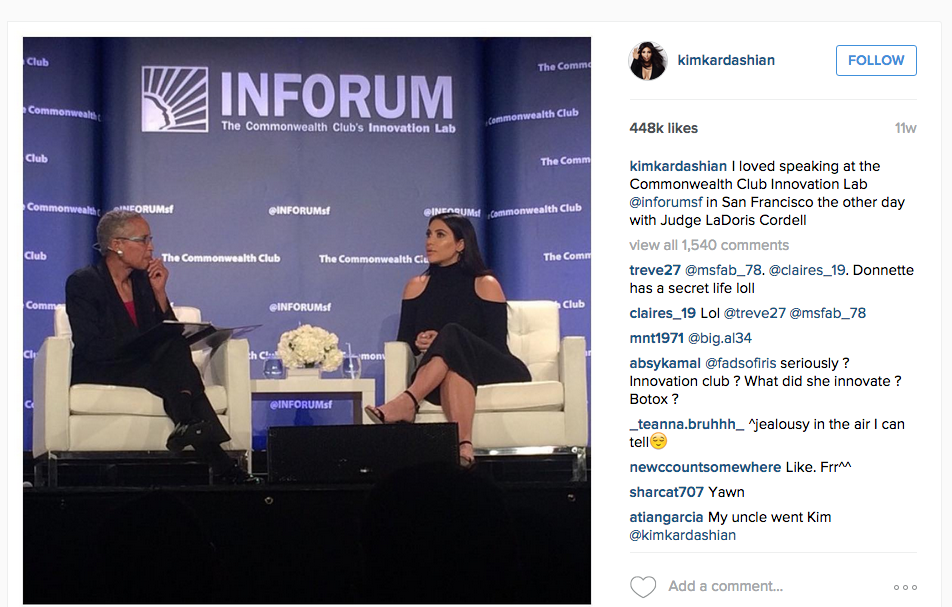Open commenter absykamal's profile

(665, 363)
